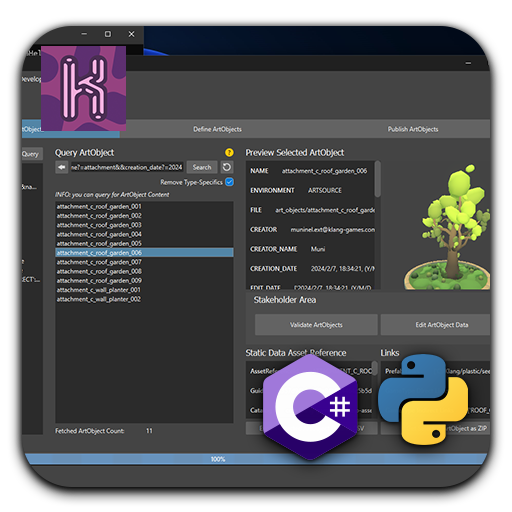Select attachment_c_roof_garden_002 in the list
This screenshot has height=512, width=512.
(144, 216)
